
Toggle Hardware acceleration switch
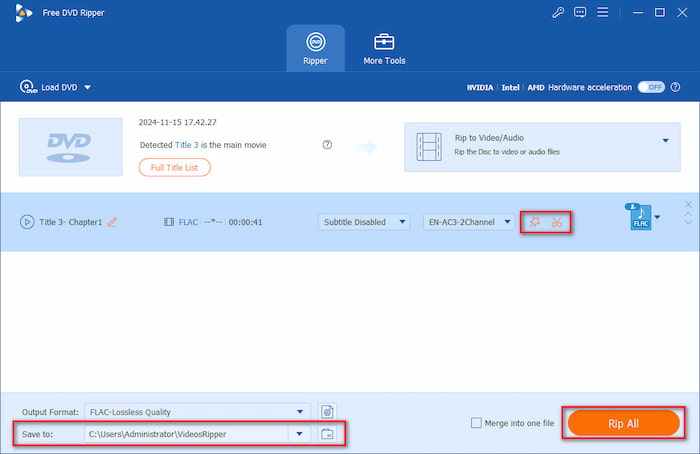click(x=651, y=87)
